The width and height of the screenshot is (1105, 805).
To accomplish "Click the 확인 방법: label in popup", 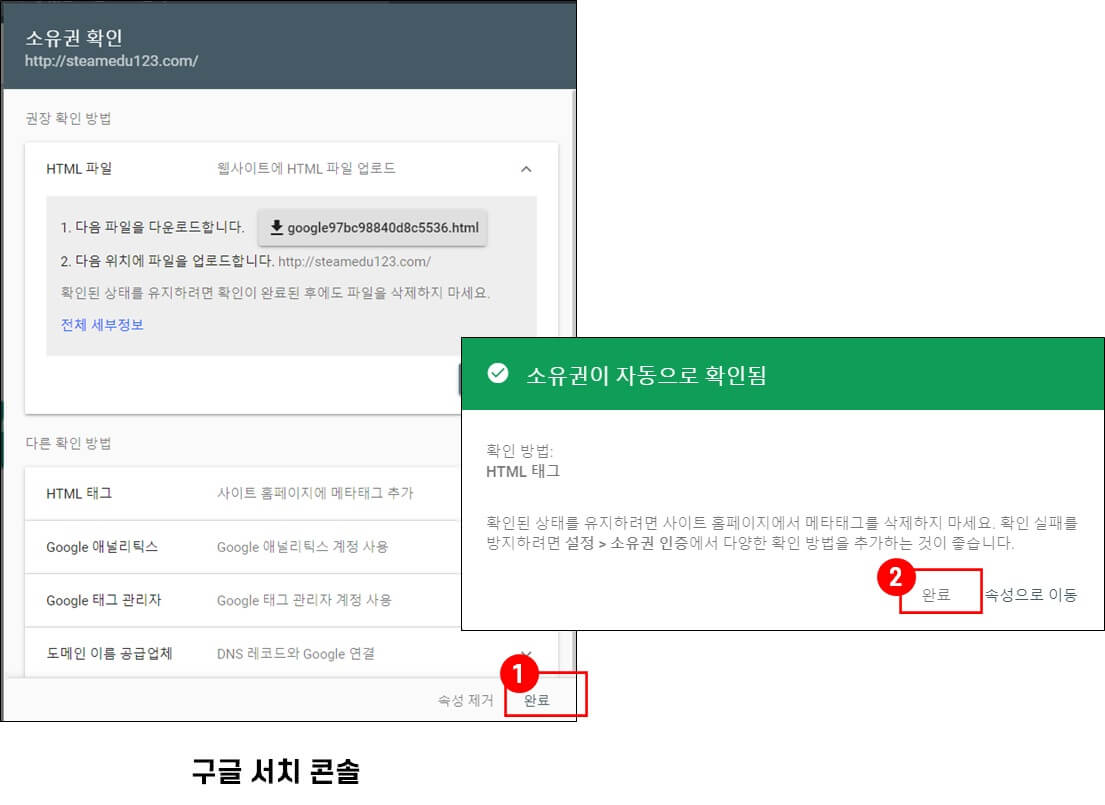I will 520,451.
